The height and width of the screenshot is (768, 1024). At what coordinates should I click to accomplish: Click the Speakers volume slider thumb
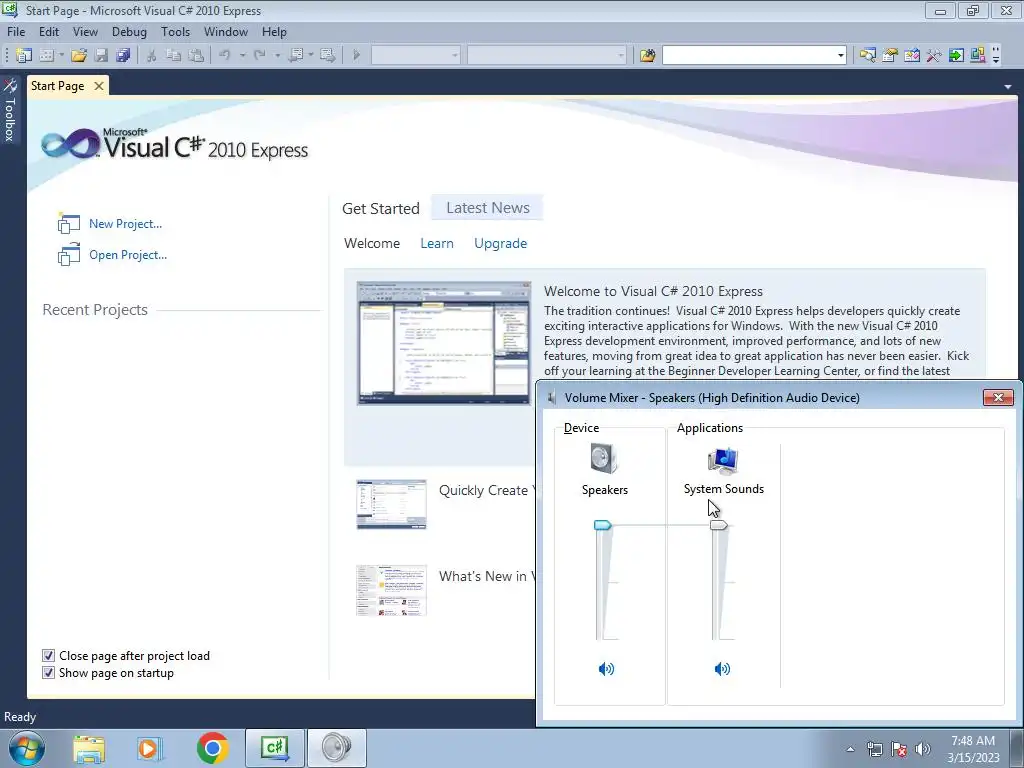coord(602,525)
